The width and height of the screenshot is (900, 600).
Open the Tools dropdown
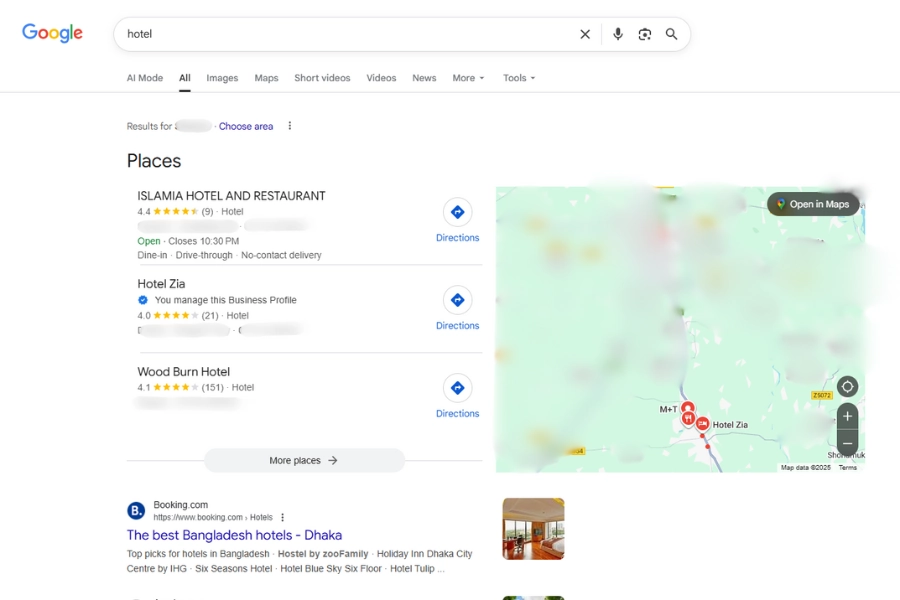pos(518,77)
